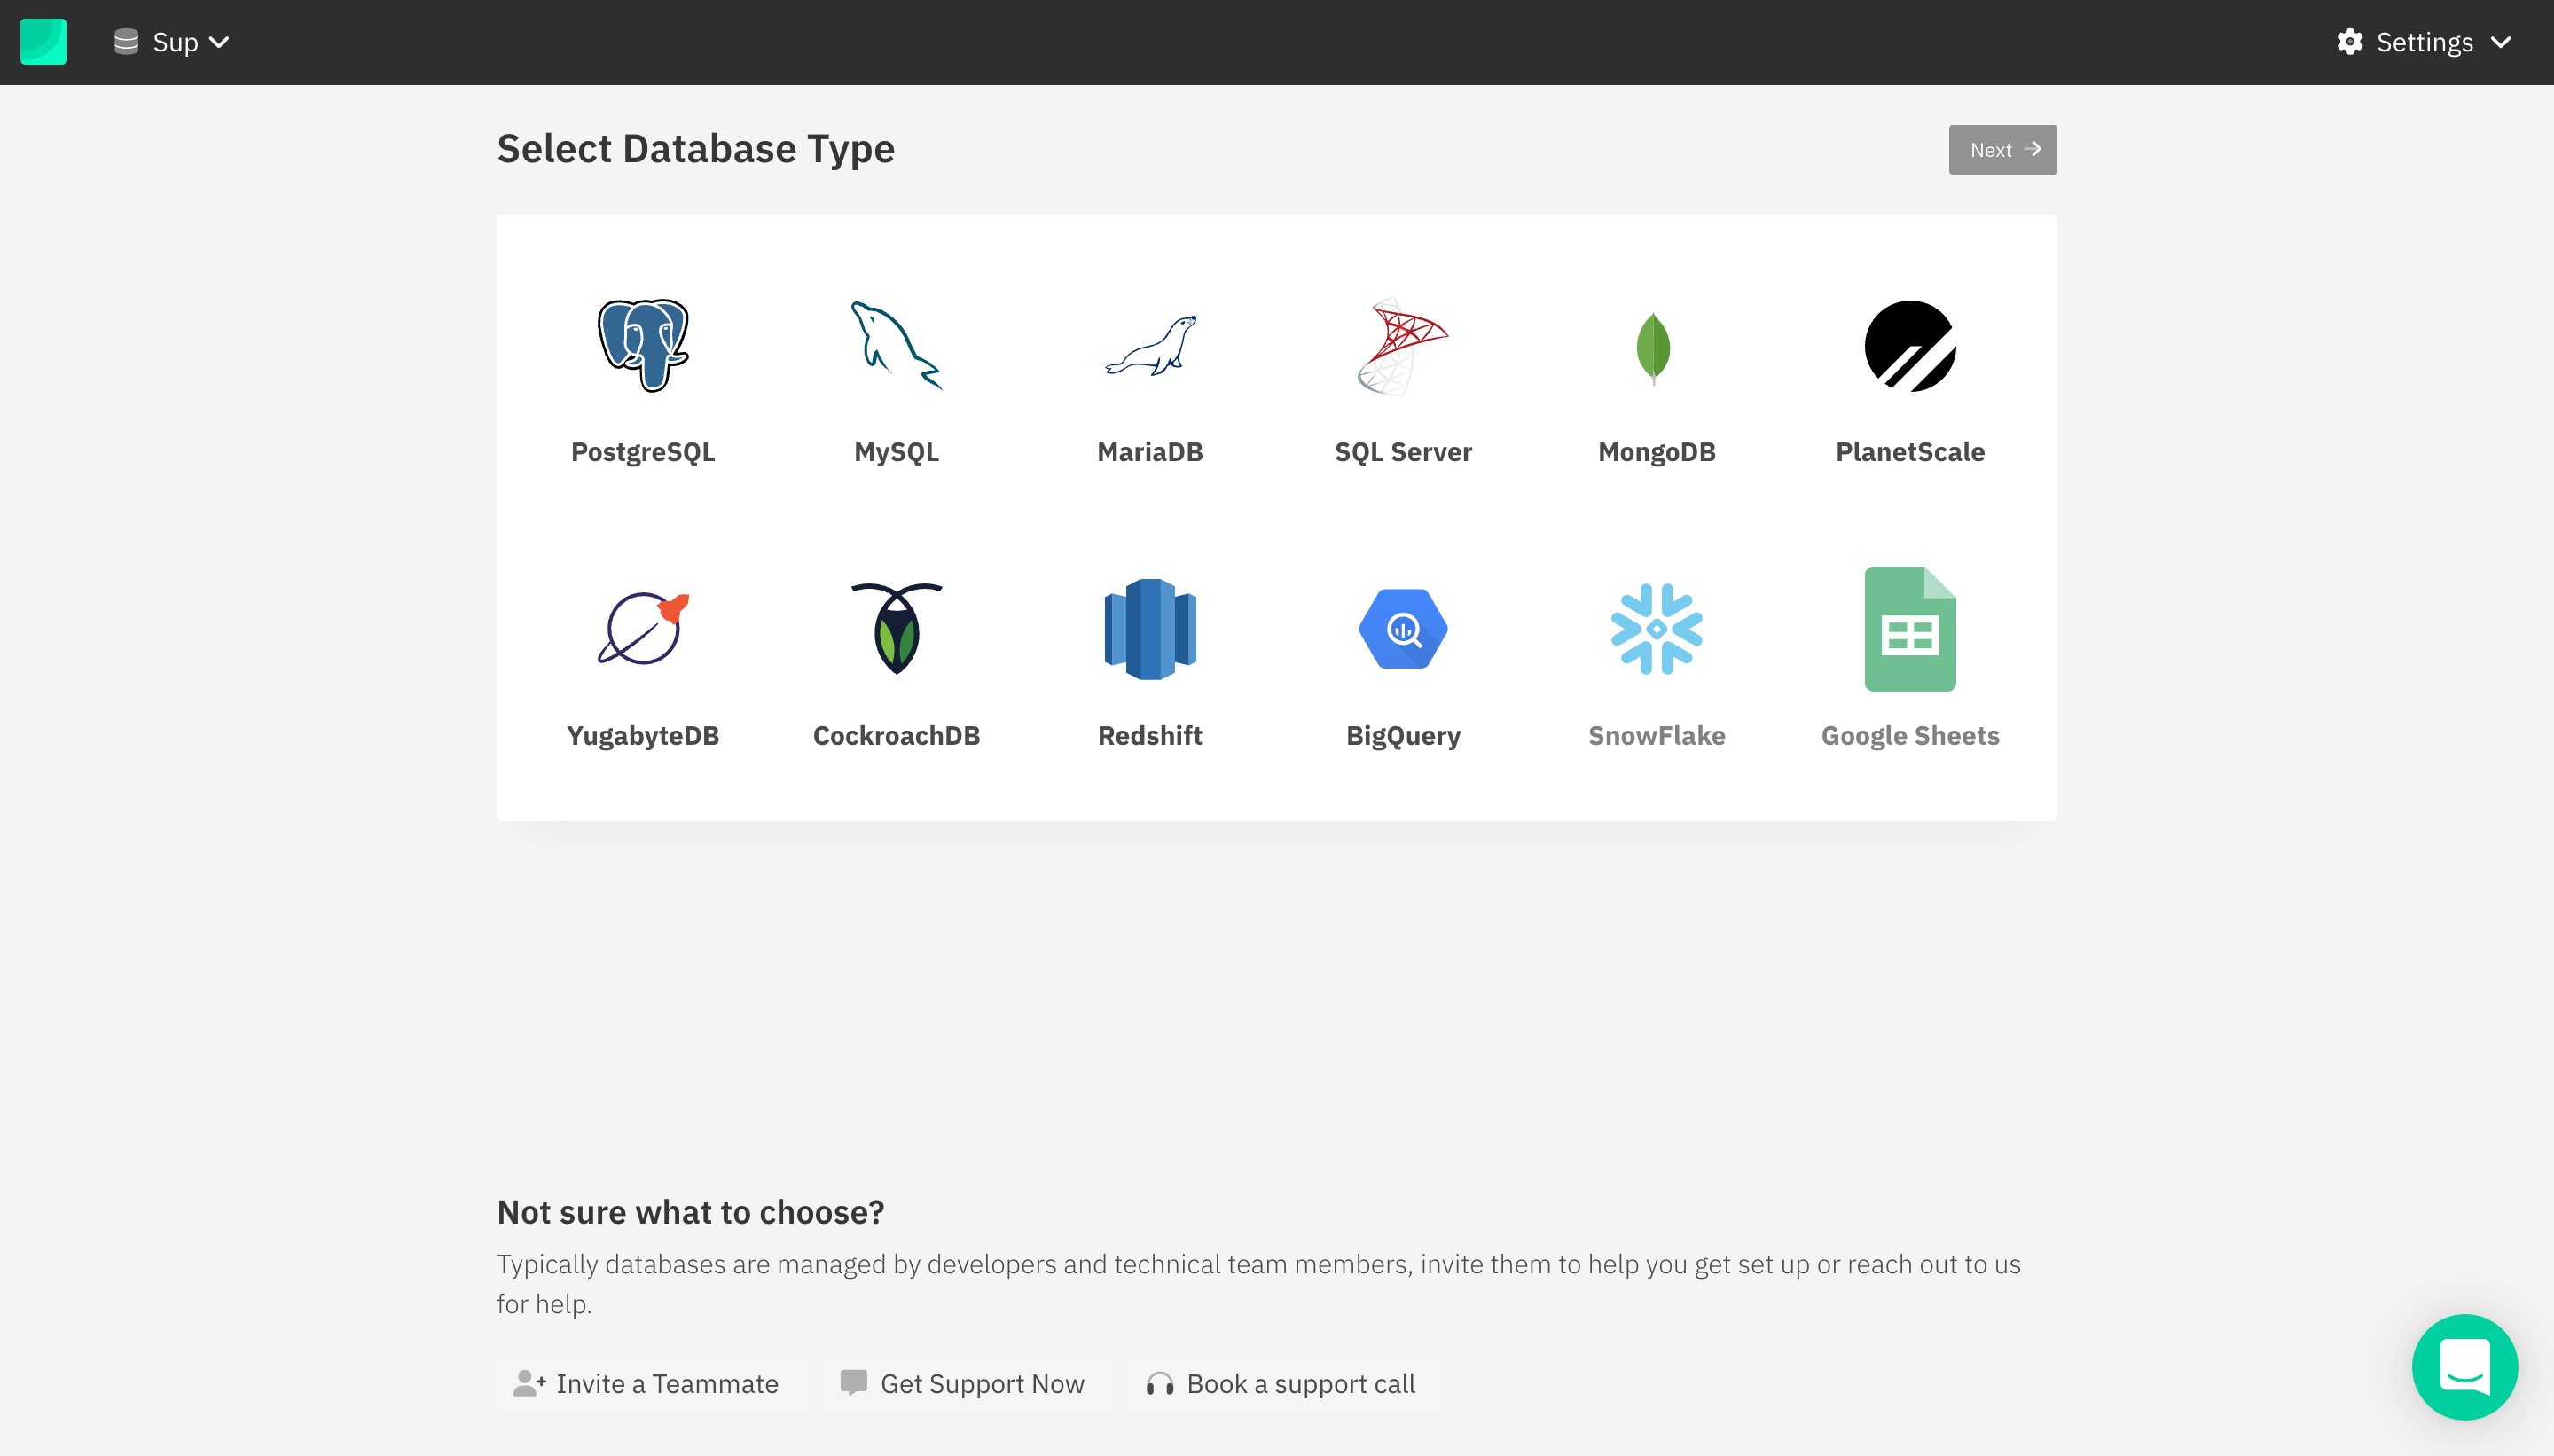This screenshot has width=2554, height=1456.
Task: Select the BigQuery hexagon icon
Action: (x=1403, y=628)
